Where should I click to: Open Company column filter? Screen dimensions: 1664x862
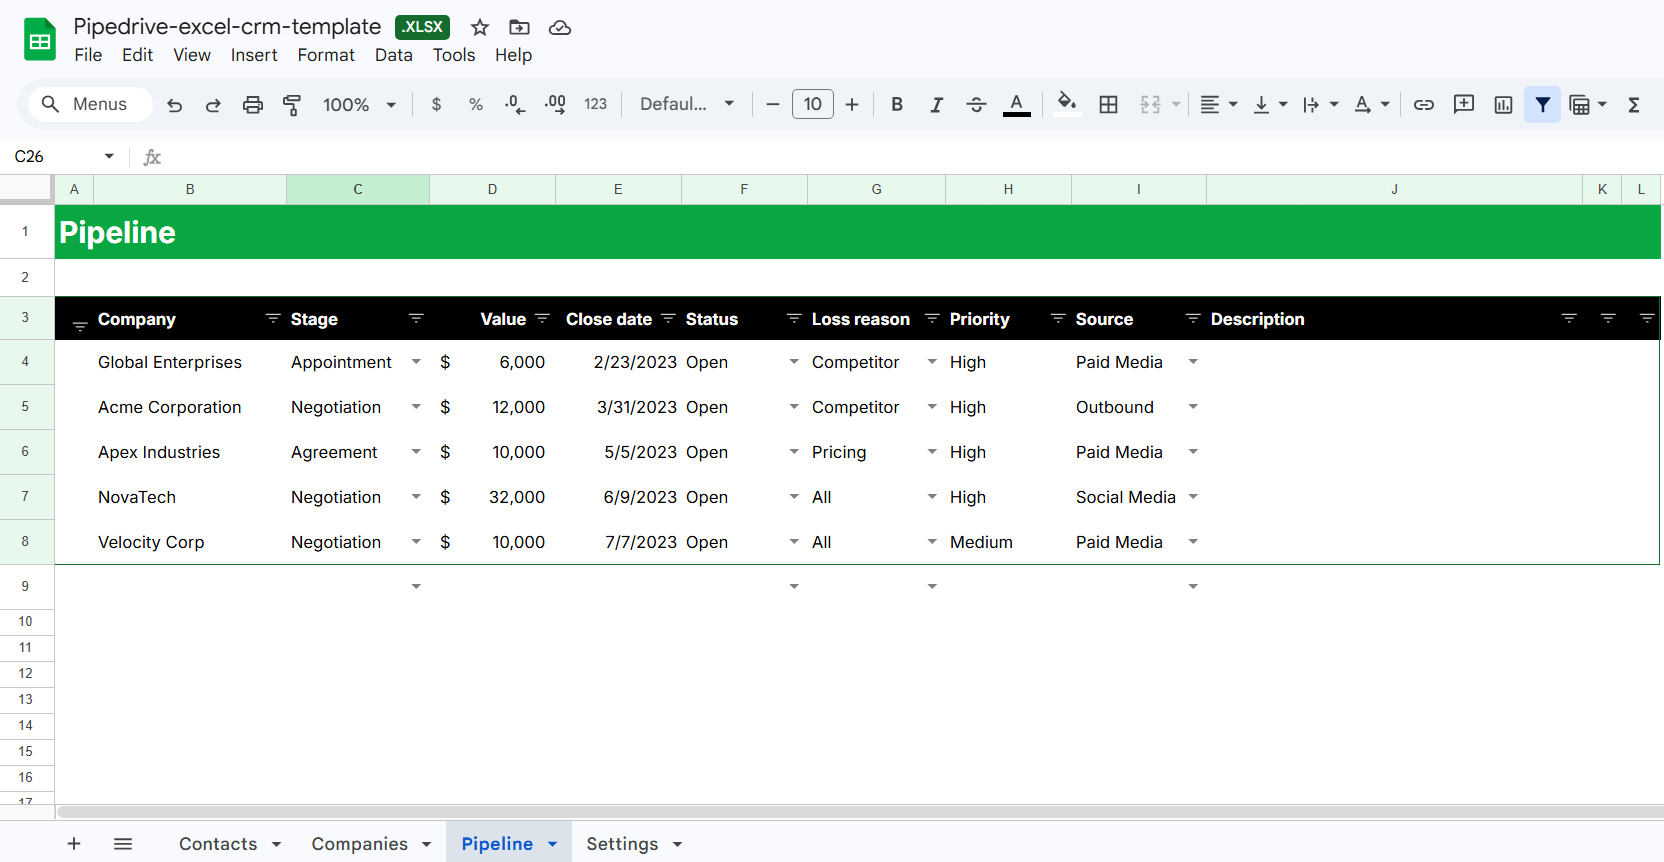point(273,318)
